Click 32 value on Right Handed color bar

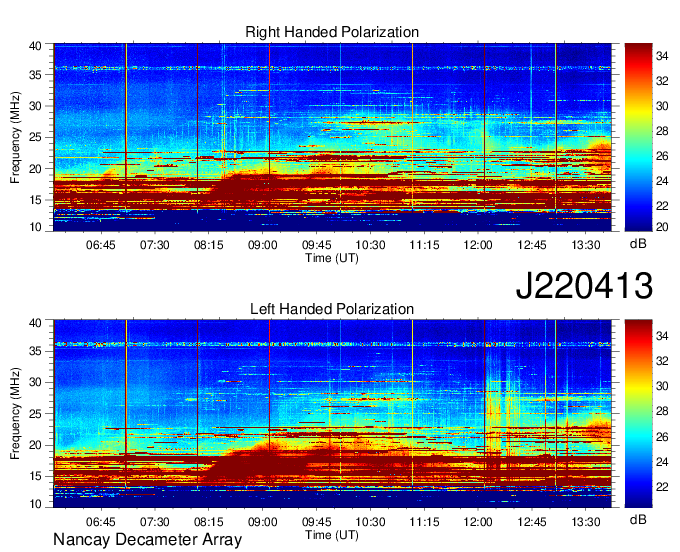[662, 81]
